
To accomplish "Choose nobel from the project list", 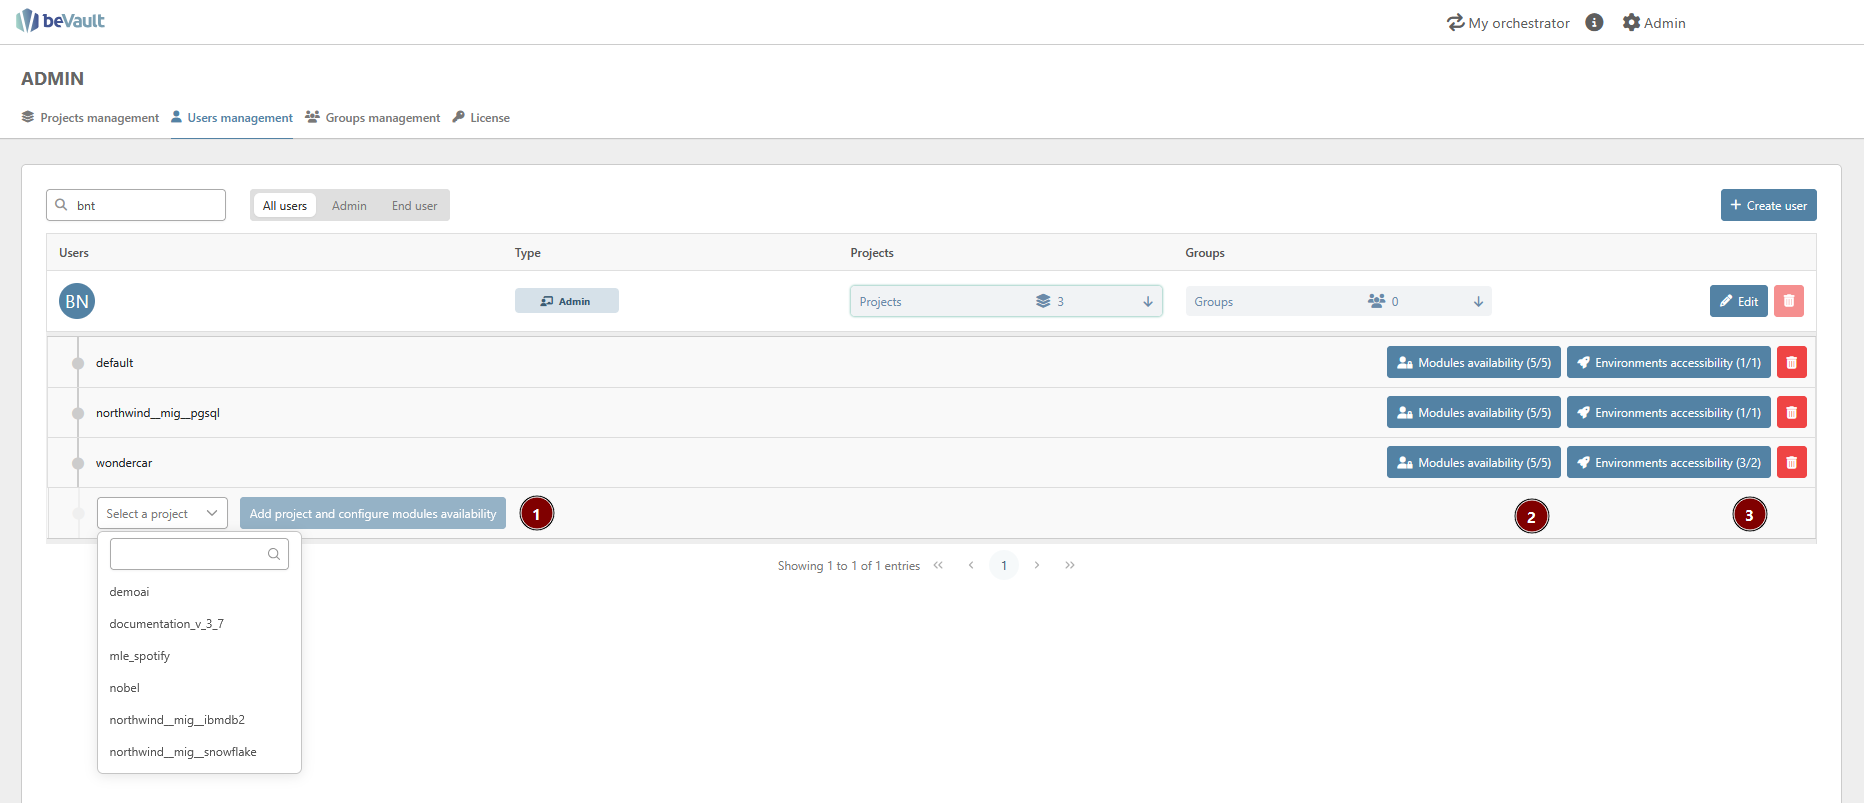I will 125,688.
